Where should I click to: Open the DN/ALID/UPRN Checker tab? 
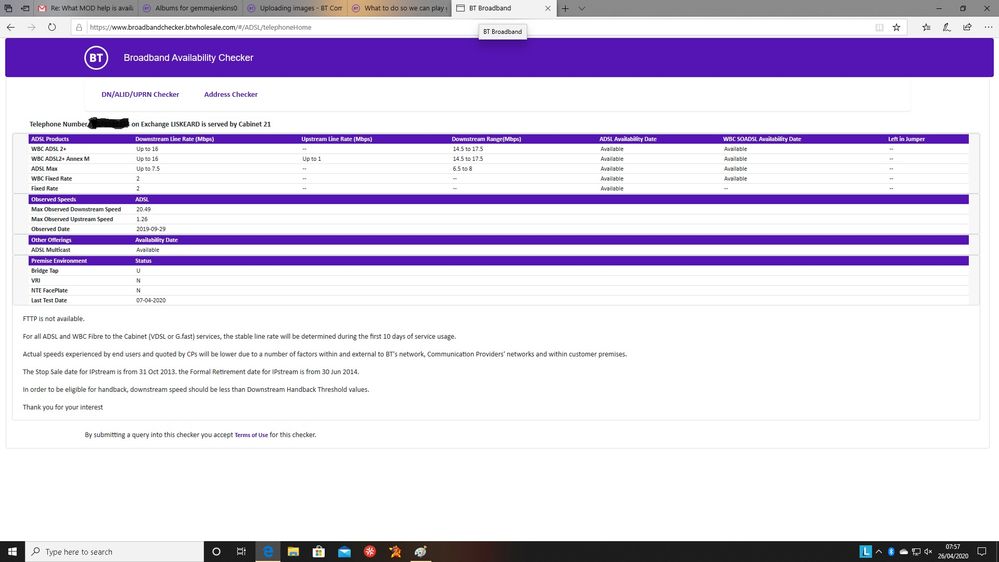tap(140, 94)
